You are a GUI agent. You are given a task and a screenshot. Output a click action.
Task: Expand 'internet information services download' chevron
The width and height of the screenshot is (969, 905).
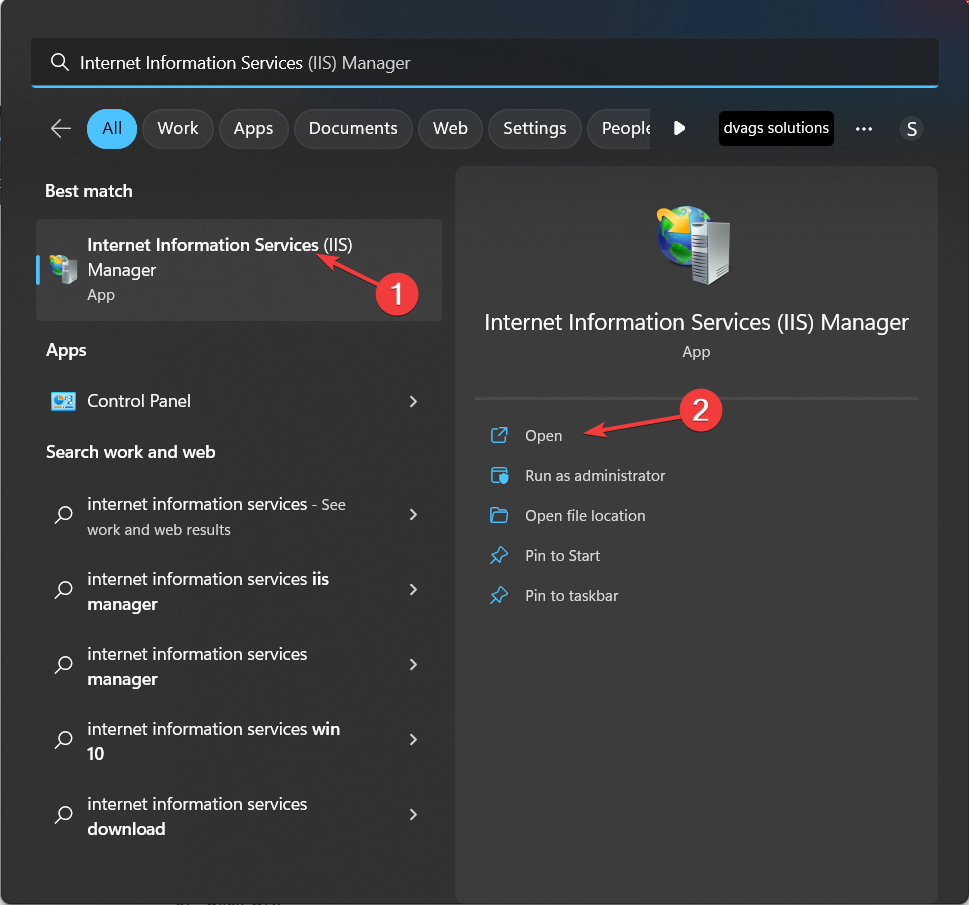point(413,815)
